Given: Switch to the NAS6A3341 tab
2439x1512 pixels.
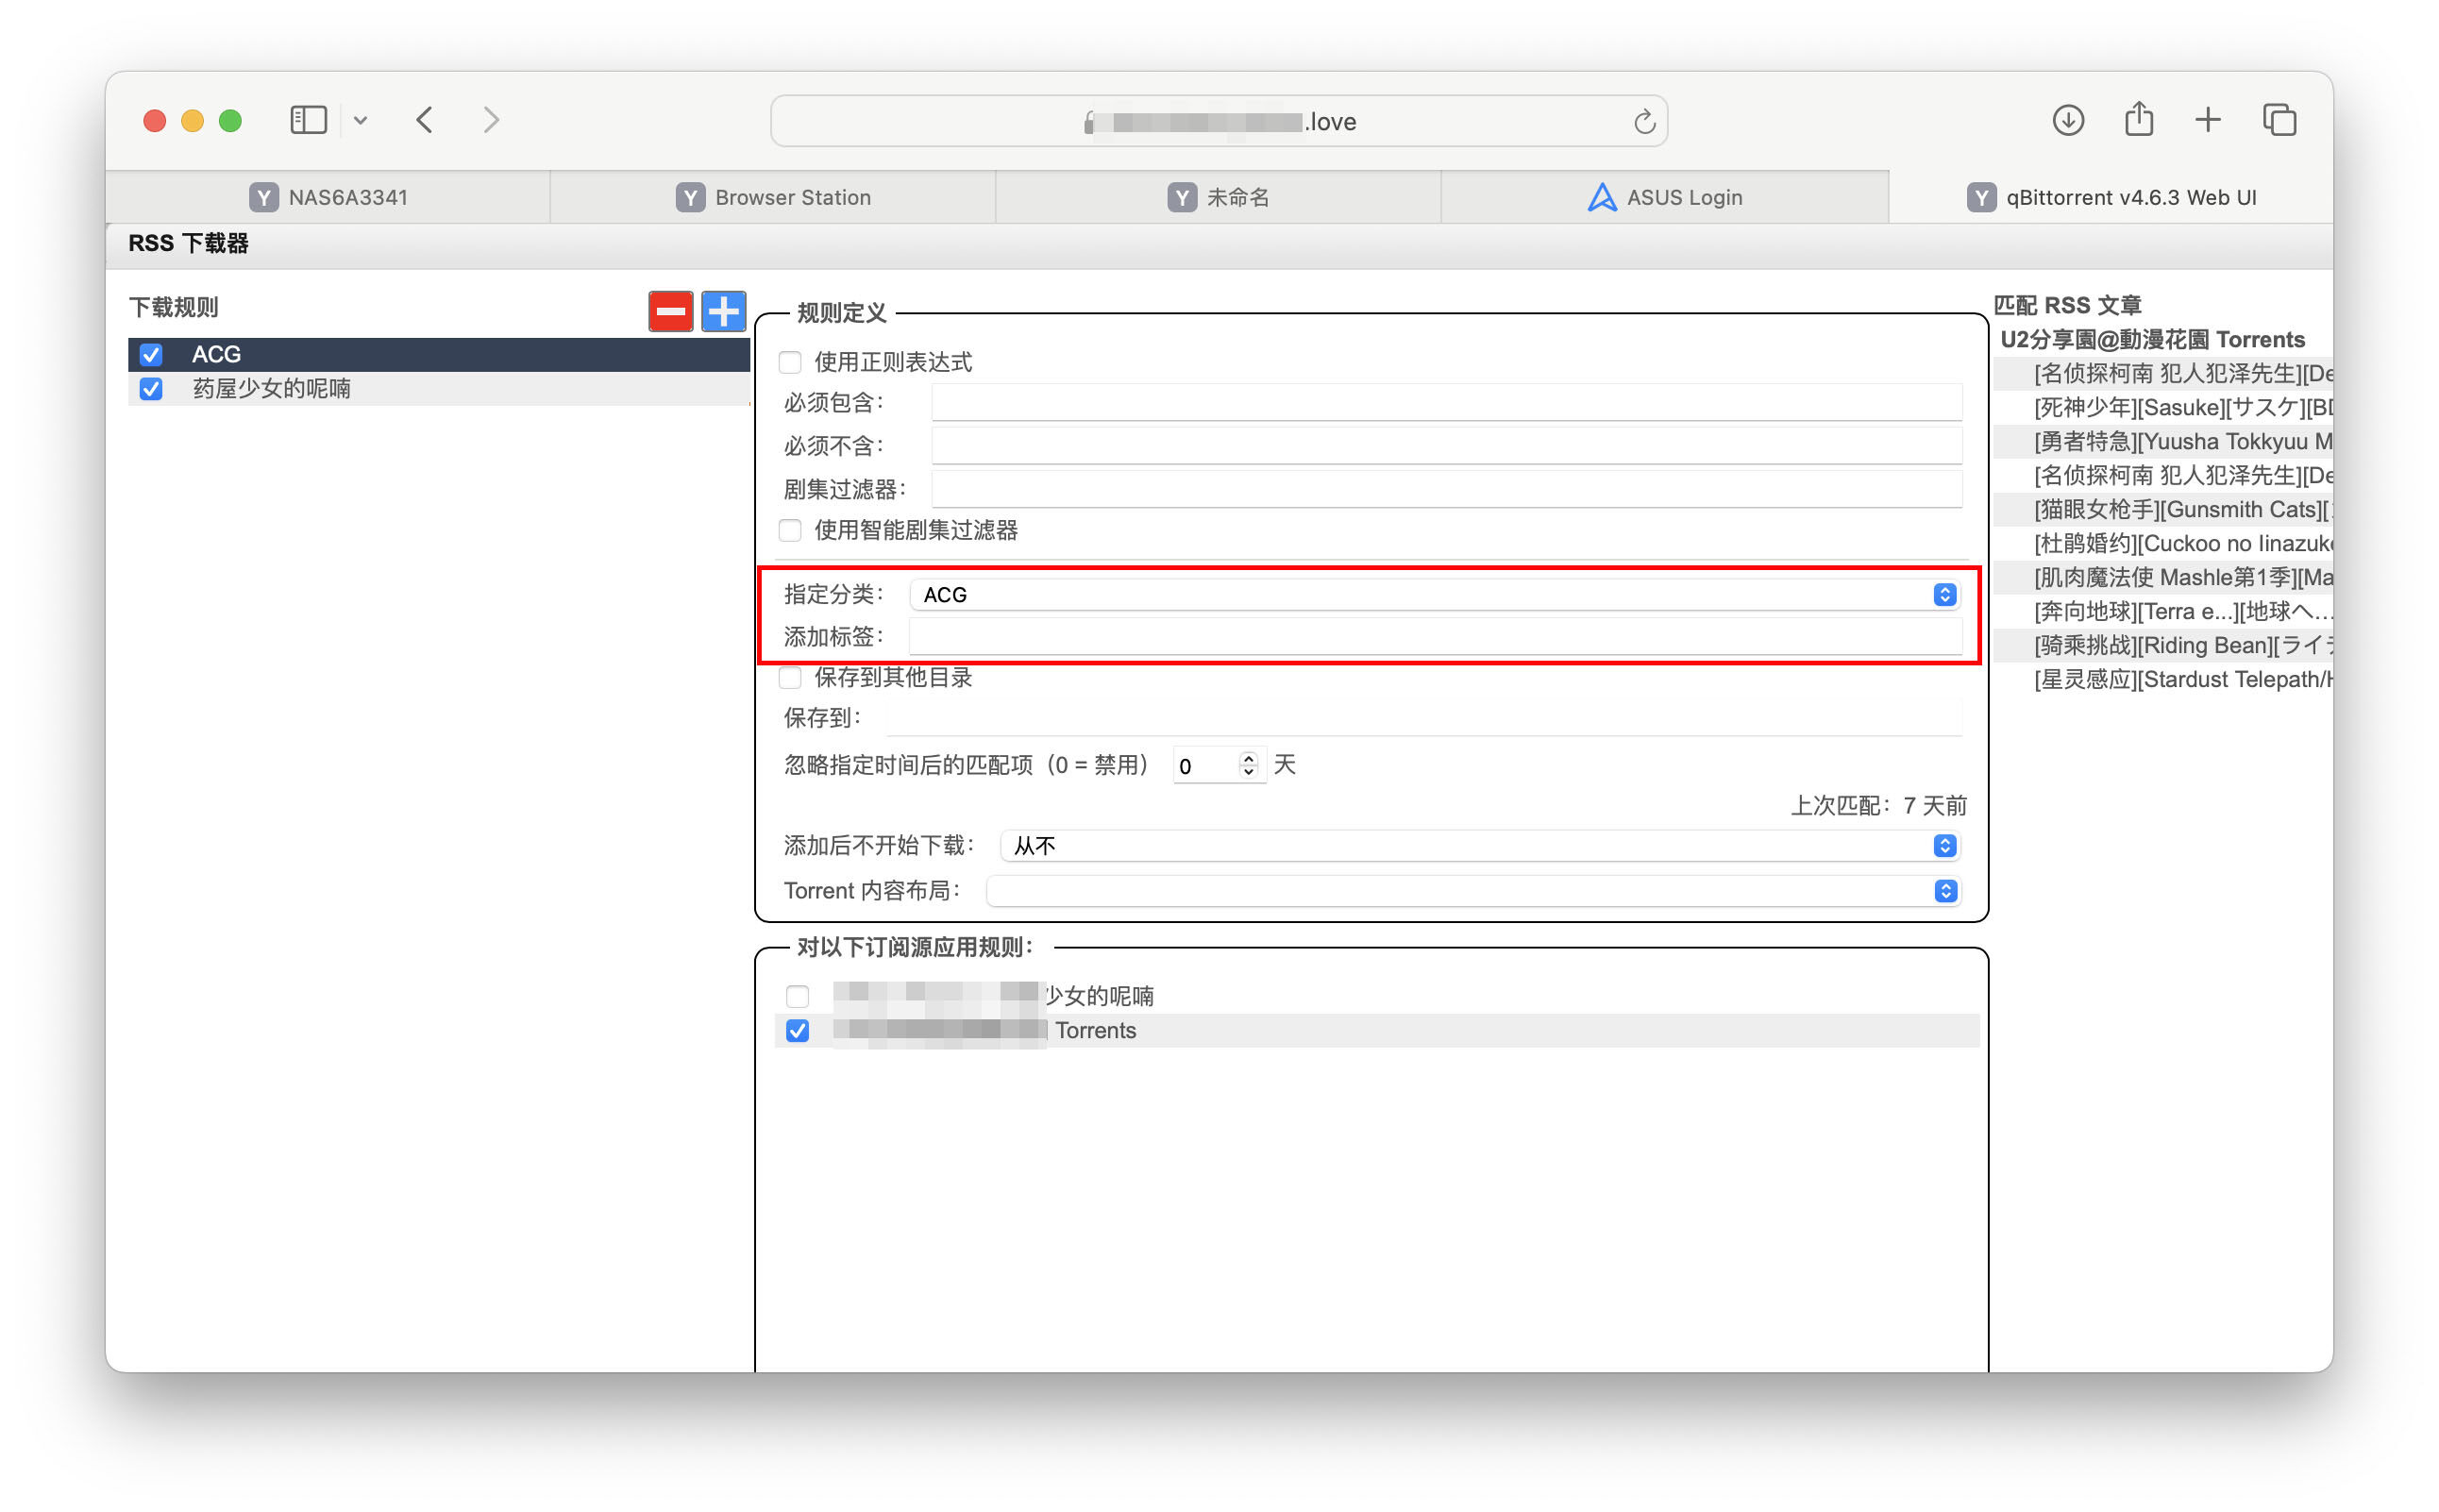Looking at the screenshot, I should (x=328, y=197).
